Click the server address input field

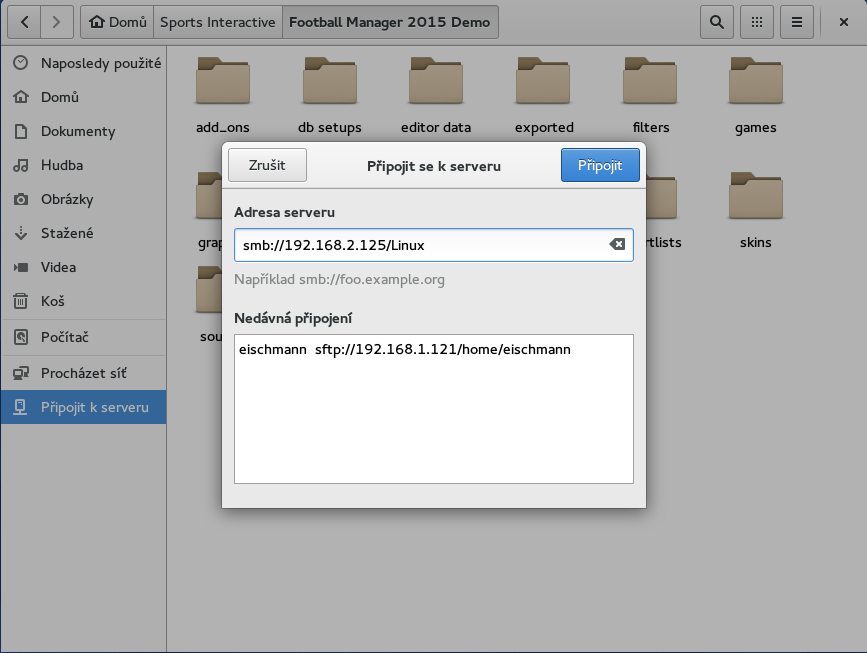click(x=420, y=245)
